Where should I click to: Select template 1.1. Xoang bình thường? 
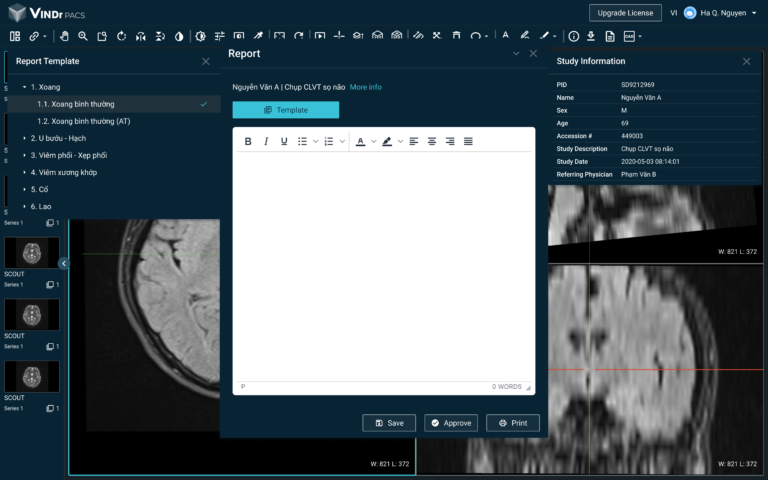[76, 104]
